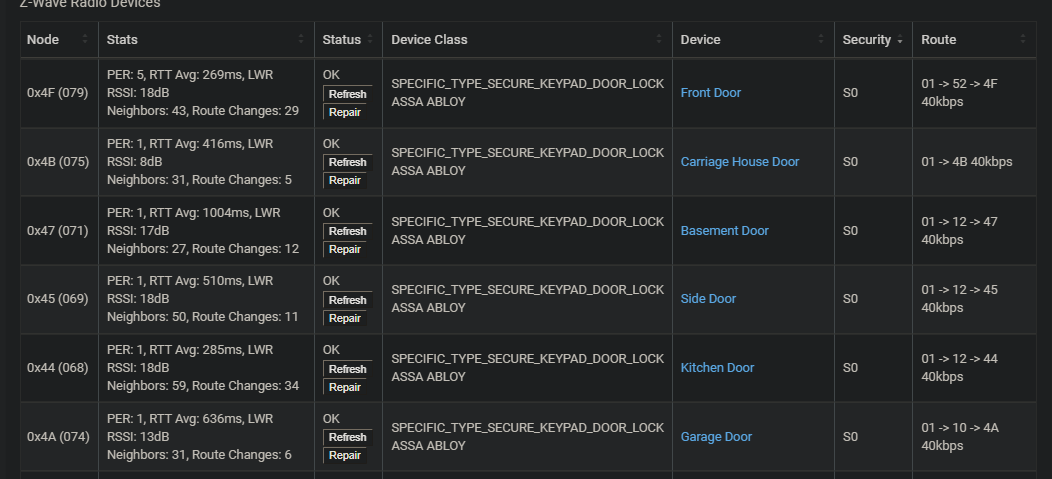The height and width of the screenshot is (479, 1052).
Task: Open the Front Door device
Action: click(710, 93)
